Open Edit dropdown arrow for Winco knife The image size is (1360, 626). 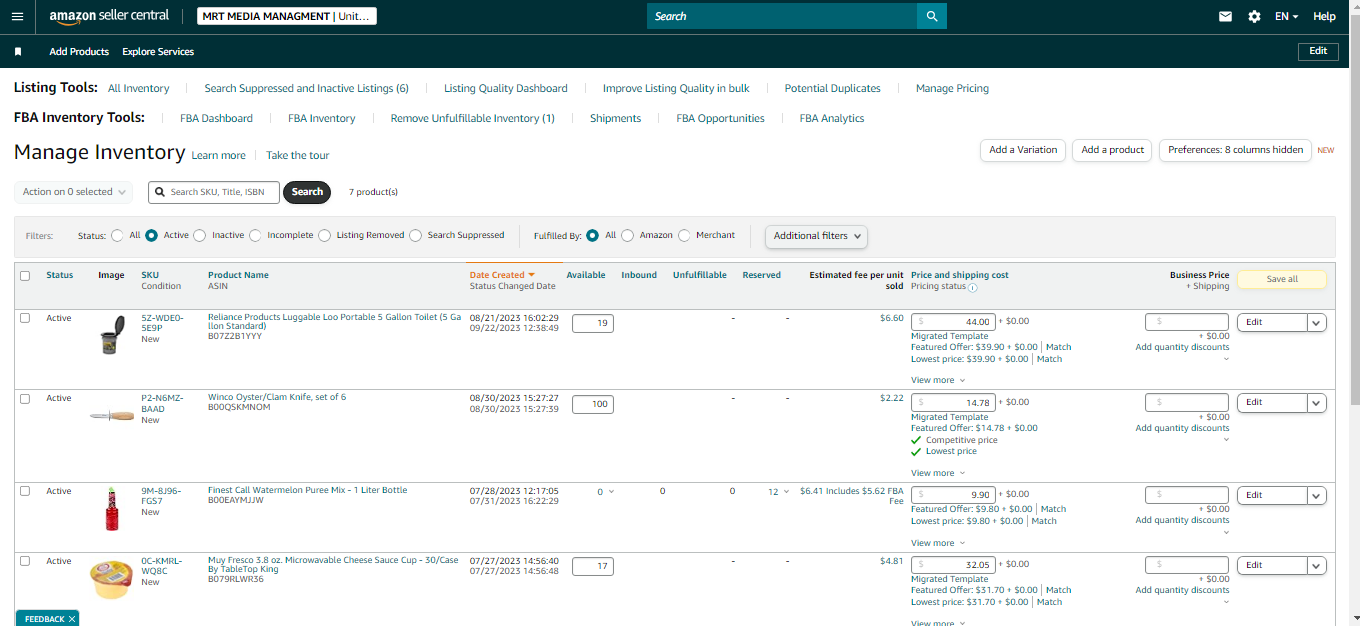[1317, 403]
